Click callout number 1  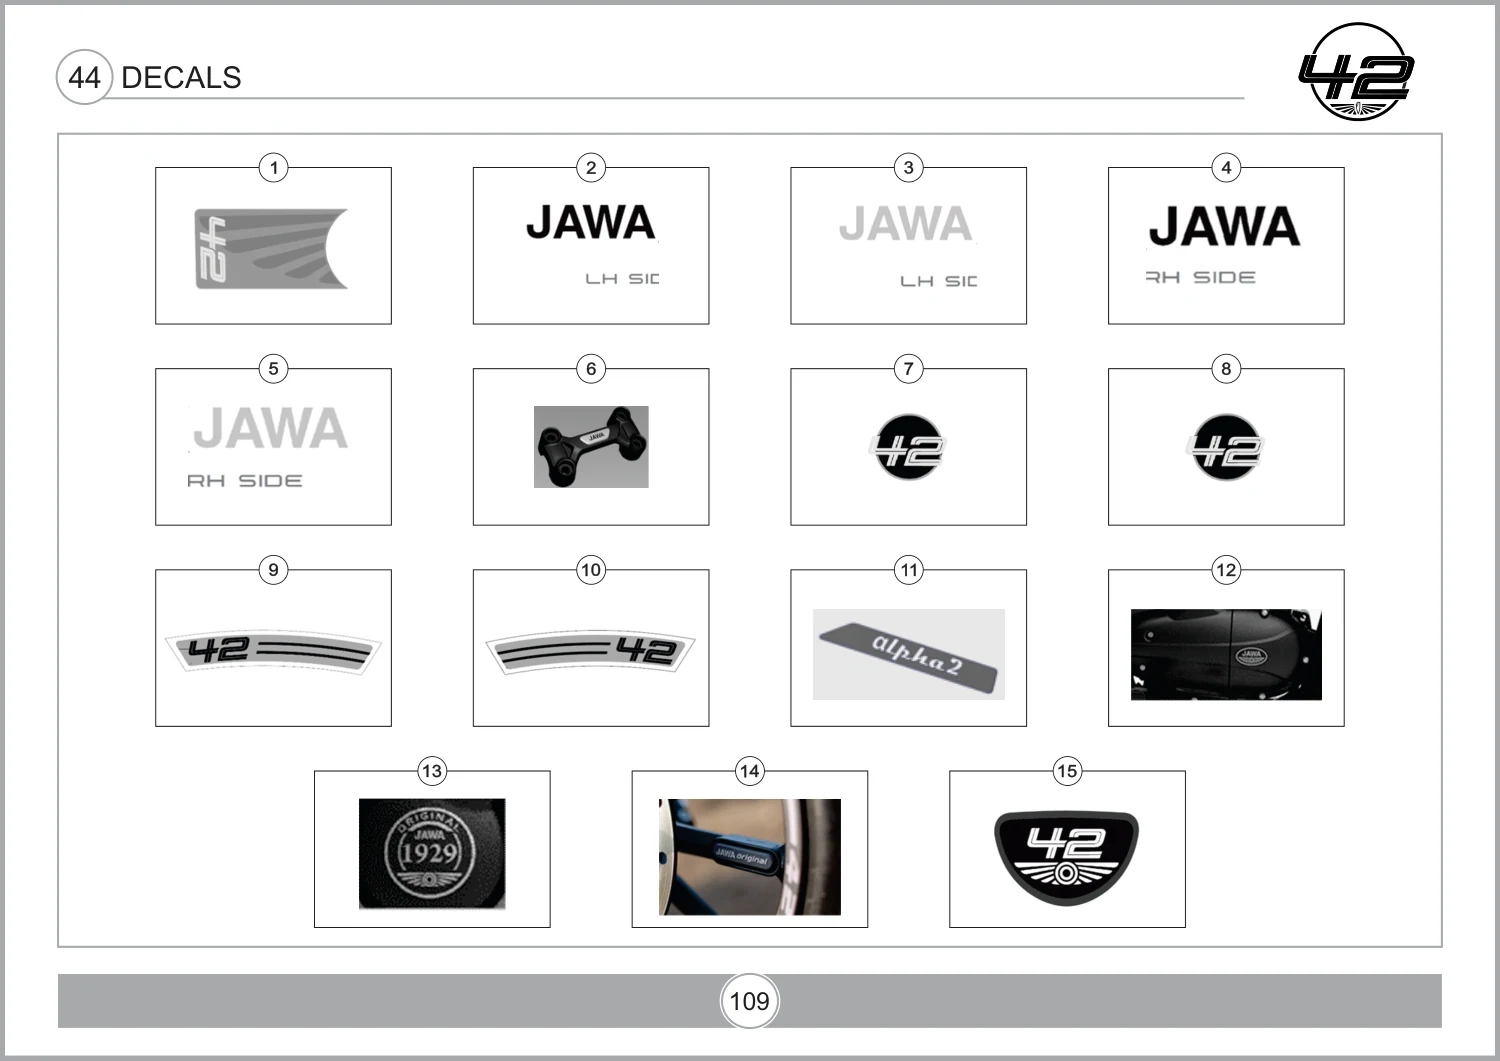pos(273,167)
